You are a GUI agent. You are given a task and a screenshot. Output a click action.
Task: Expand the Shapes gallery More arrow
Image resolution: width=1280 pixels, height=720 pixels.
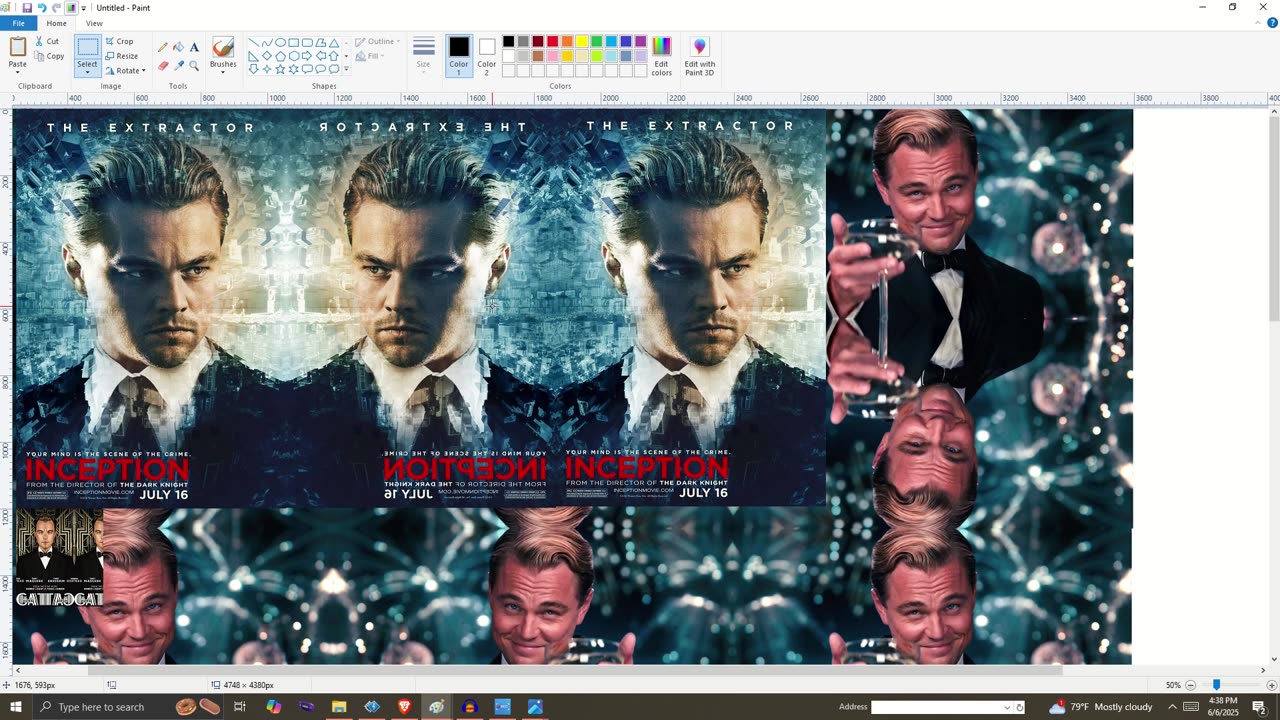347,69
